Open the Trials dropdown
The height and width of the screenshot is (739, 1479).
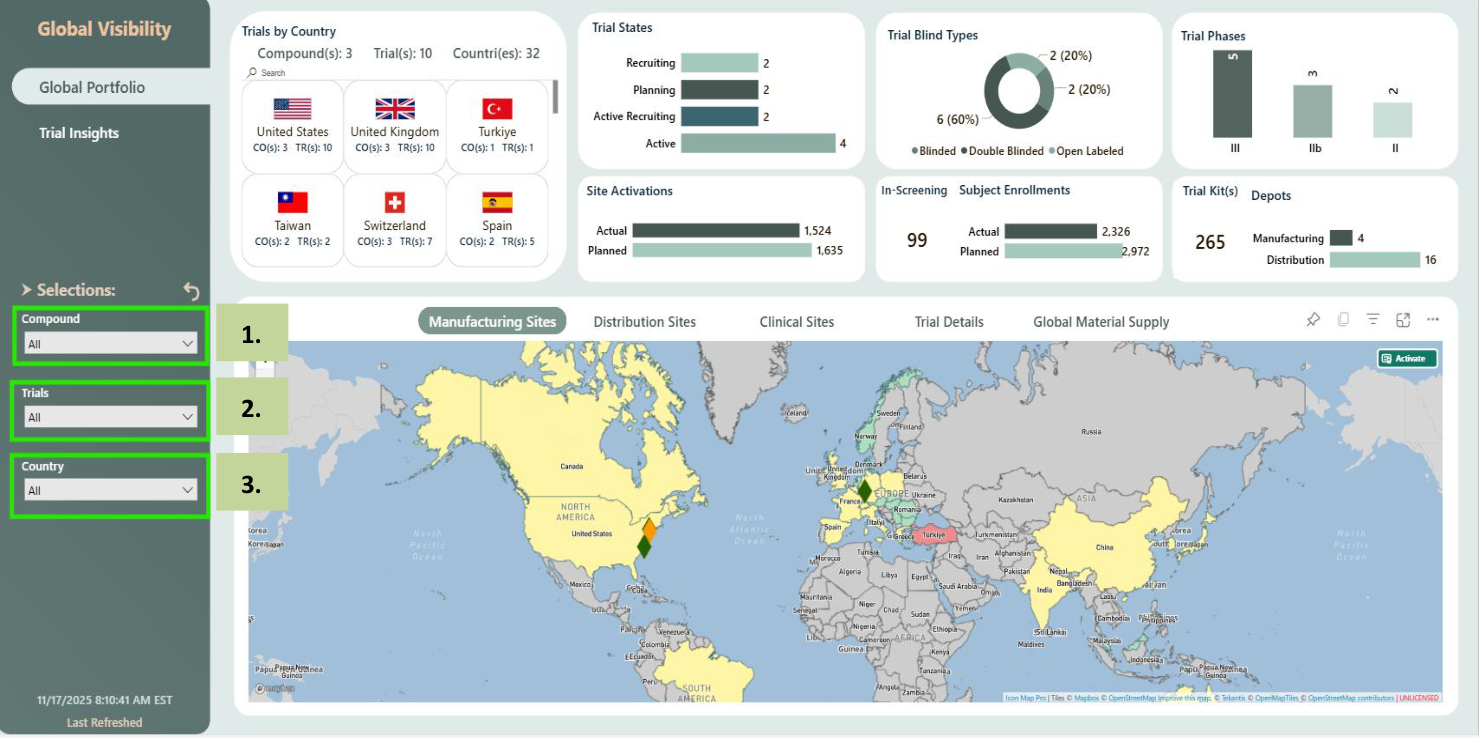point(110,417)
